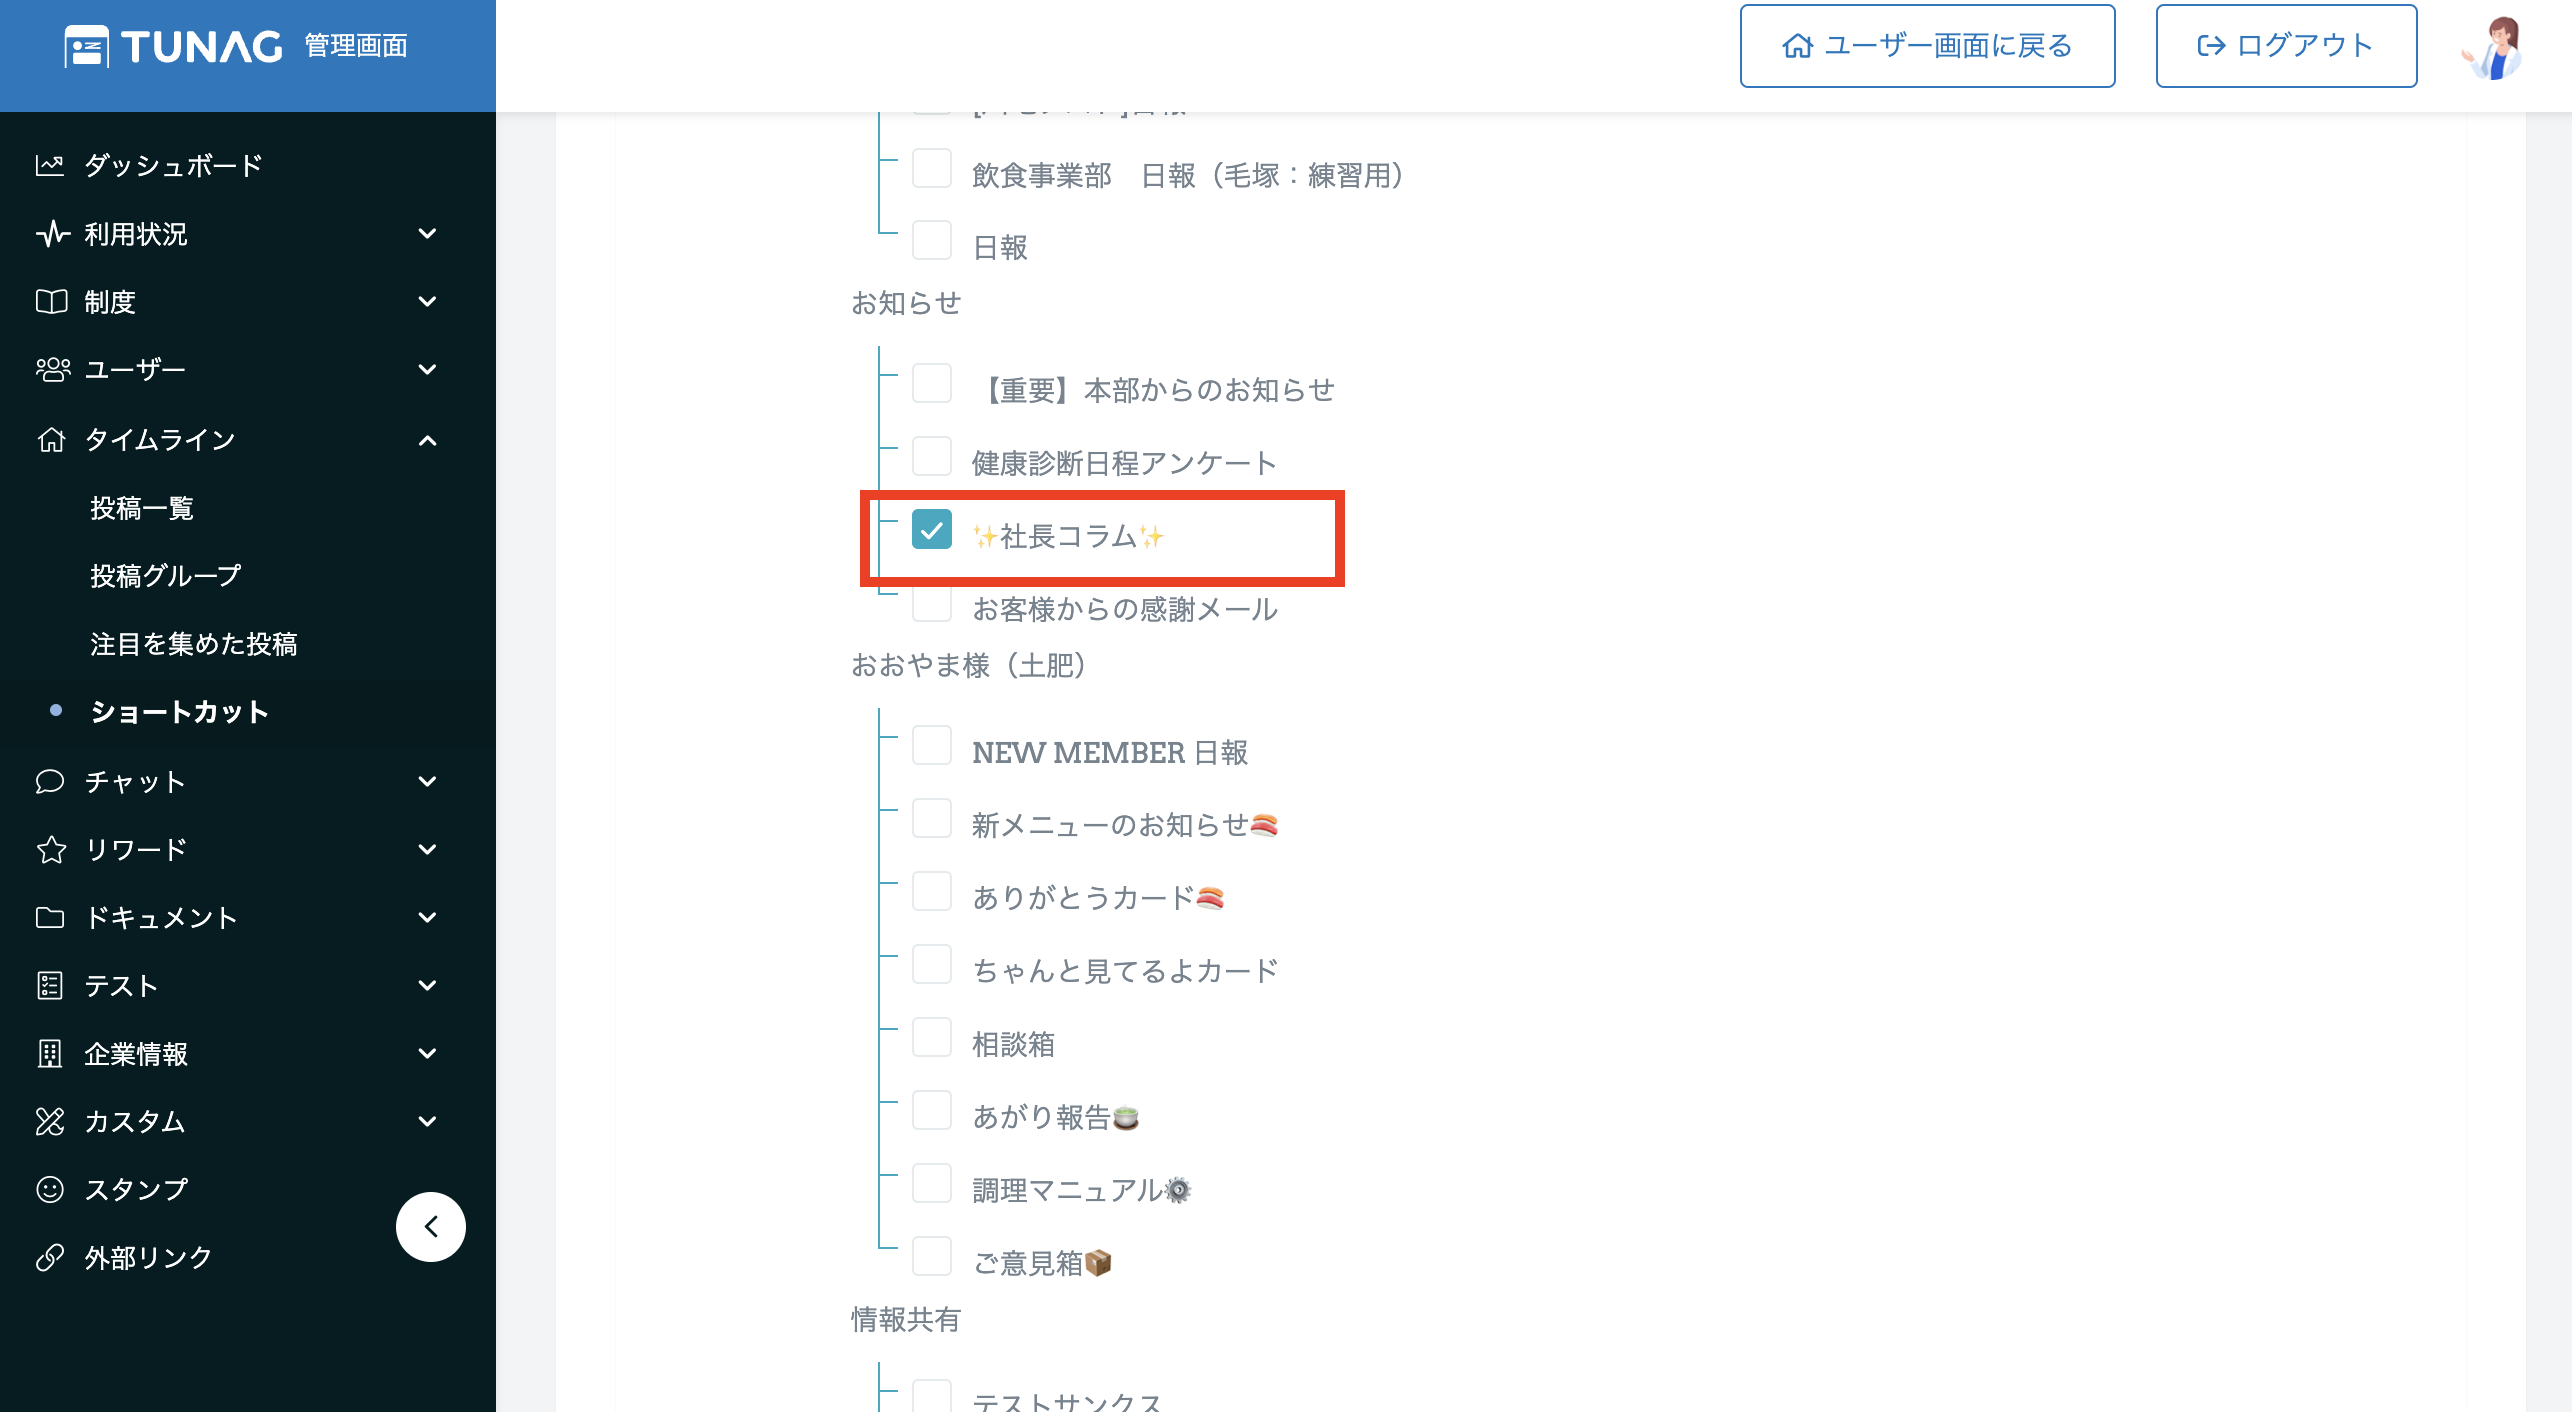Click the 外部リンク chain icon
The width and height of the screenshot is (2572, 1412).
(x=50, y=1257)
